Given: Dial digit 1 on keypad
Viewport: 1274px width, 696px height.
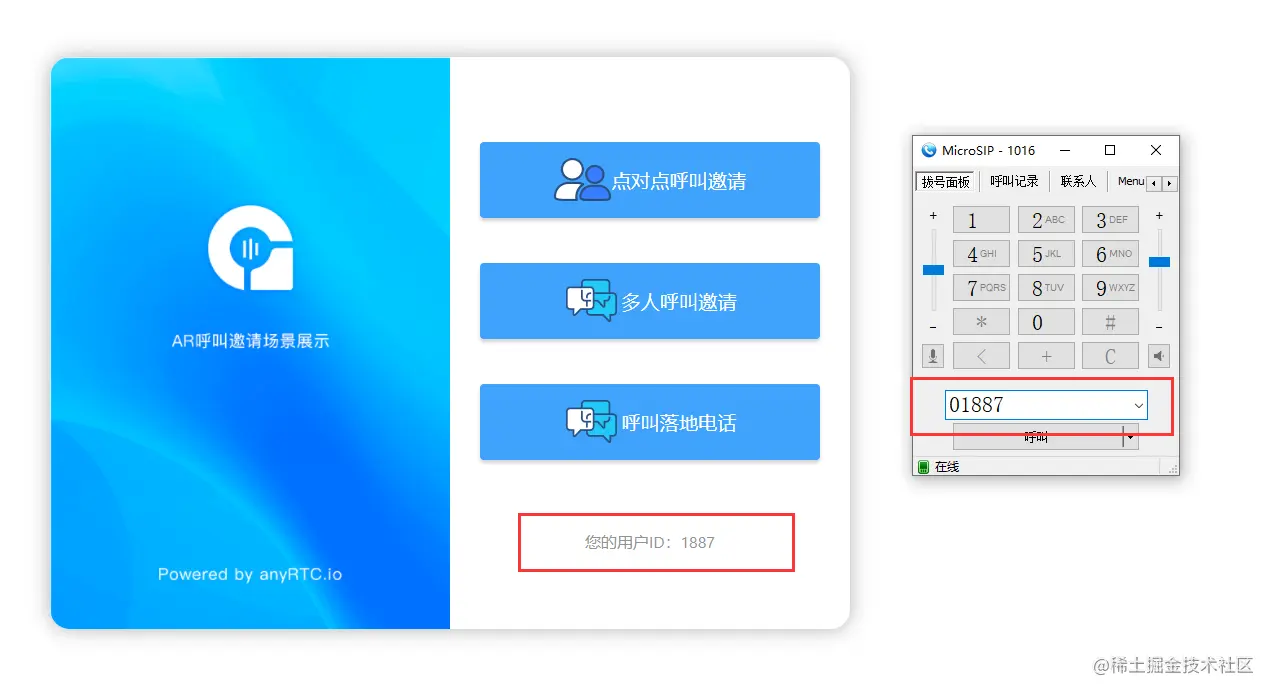Looking at the screenshot, I should click(x=981, y=220).
